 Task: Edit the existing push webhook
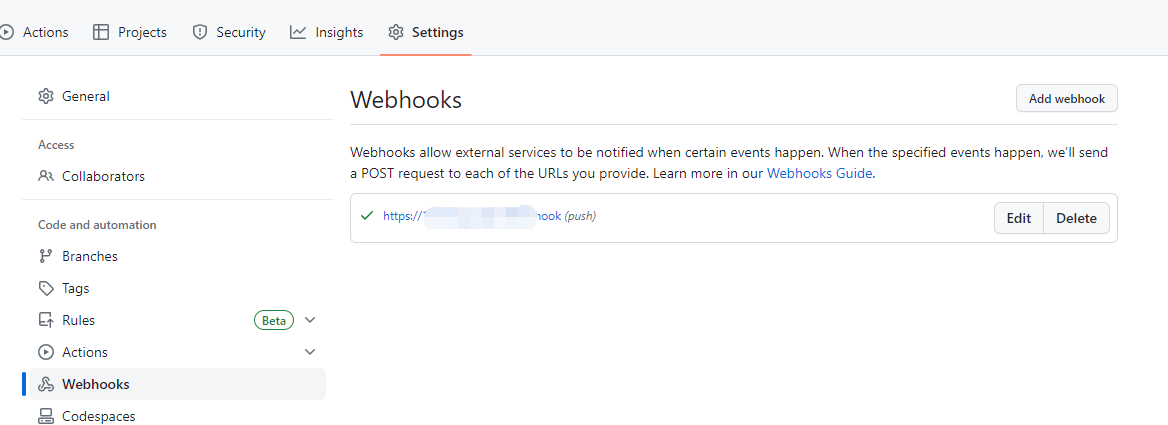point(1018,218)
